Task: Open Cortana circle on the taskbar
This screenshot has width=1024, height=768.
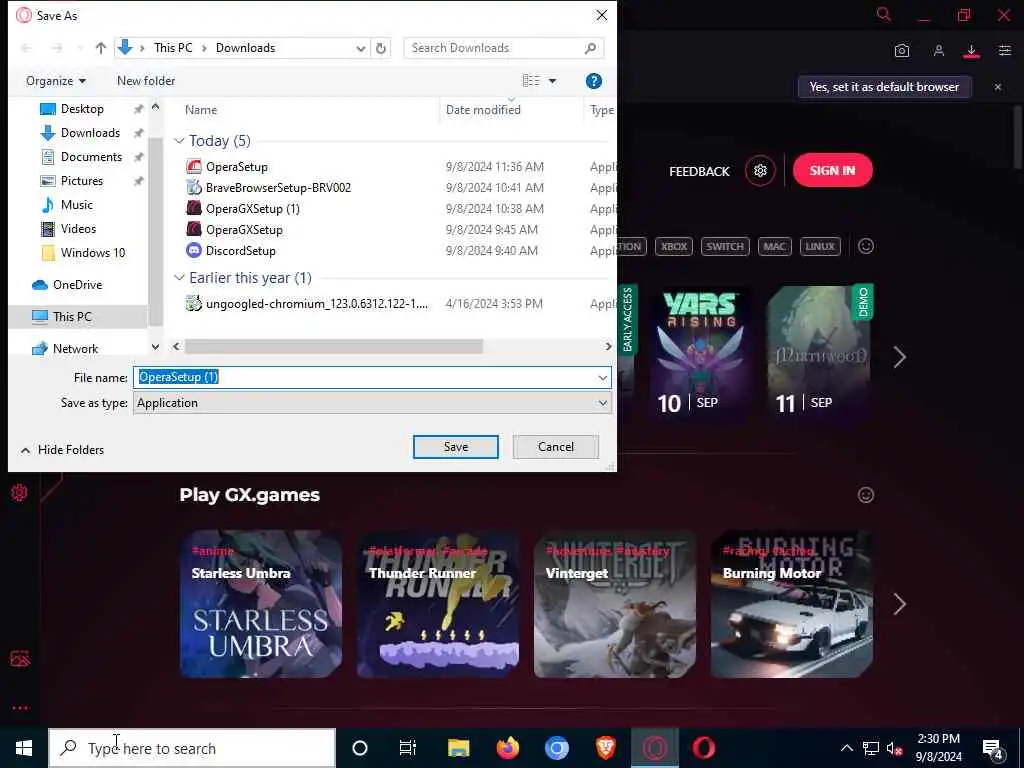Action: [360, 748]
